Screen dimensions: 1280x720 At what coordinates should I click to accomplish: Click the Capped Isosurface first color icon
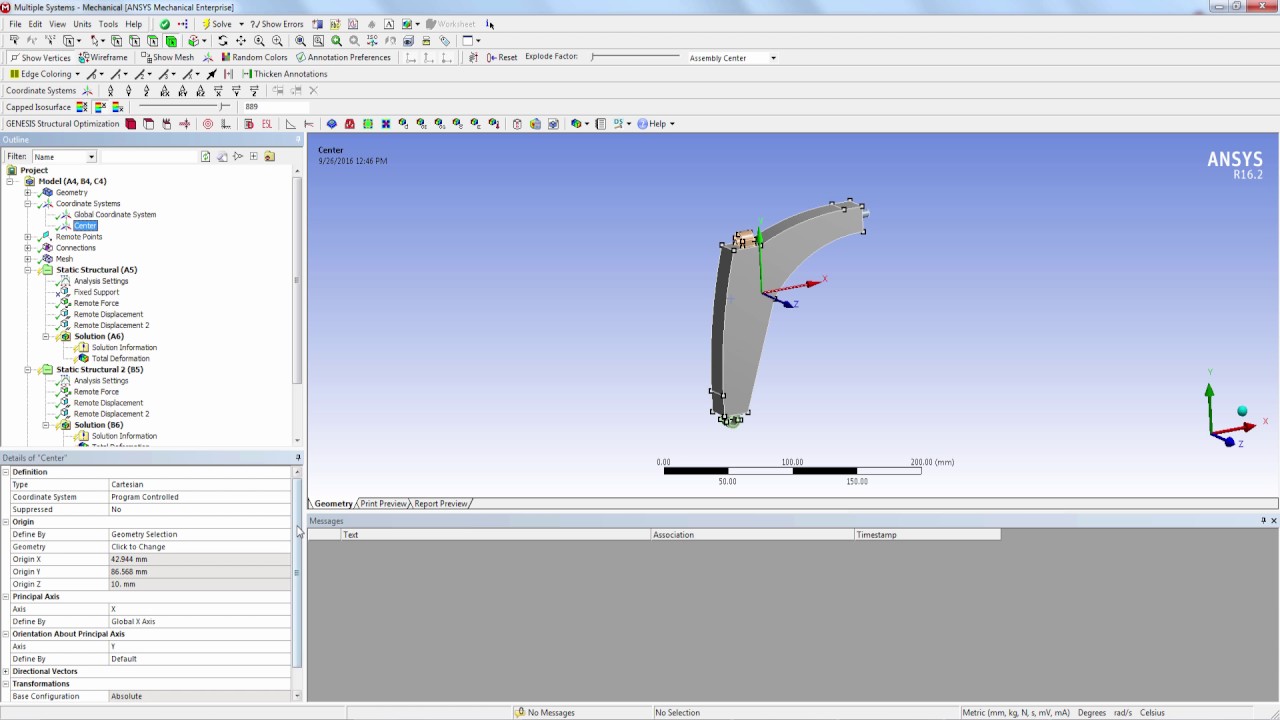(x=82, y=107)
